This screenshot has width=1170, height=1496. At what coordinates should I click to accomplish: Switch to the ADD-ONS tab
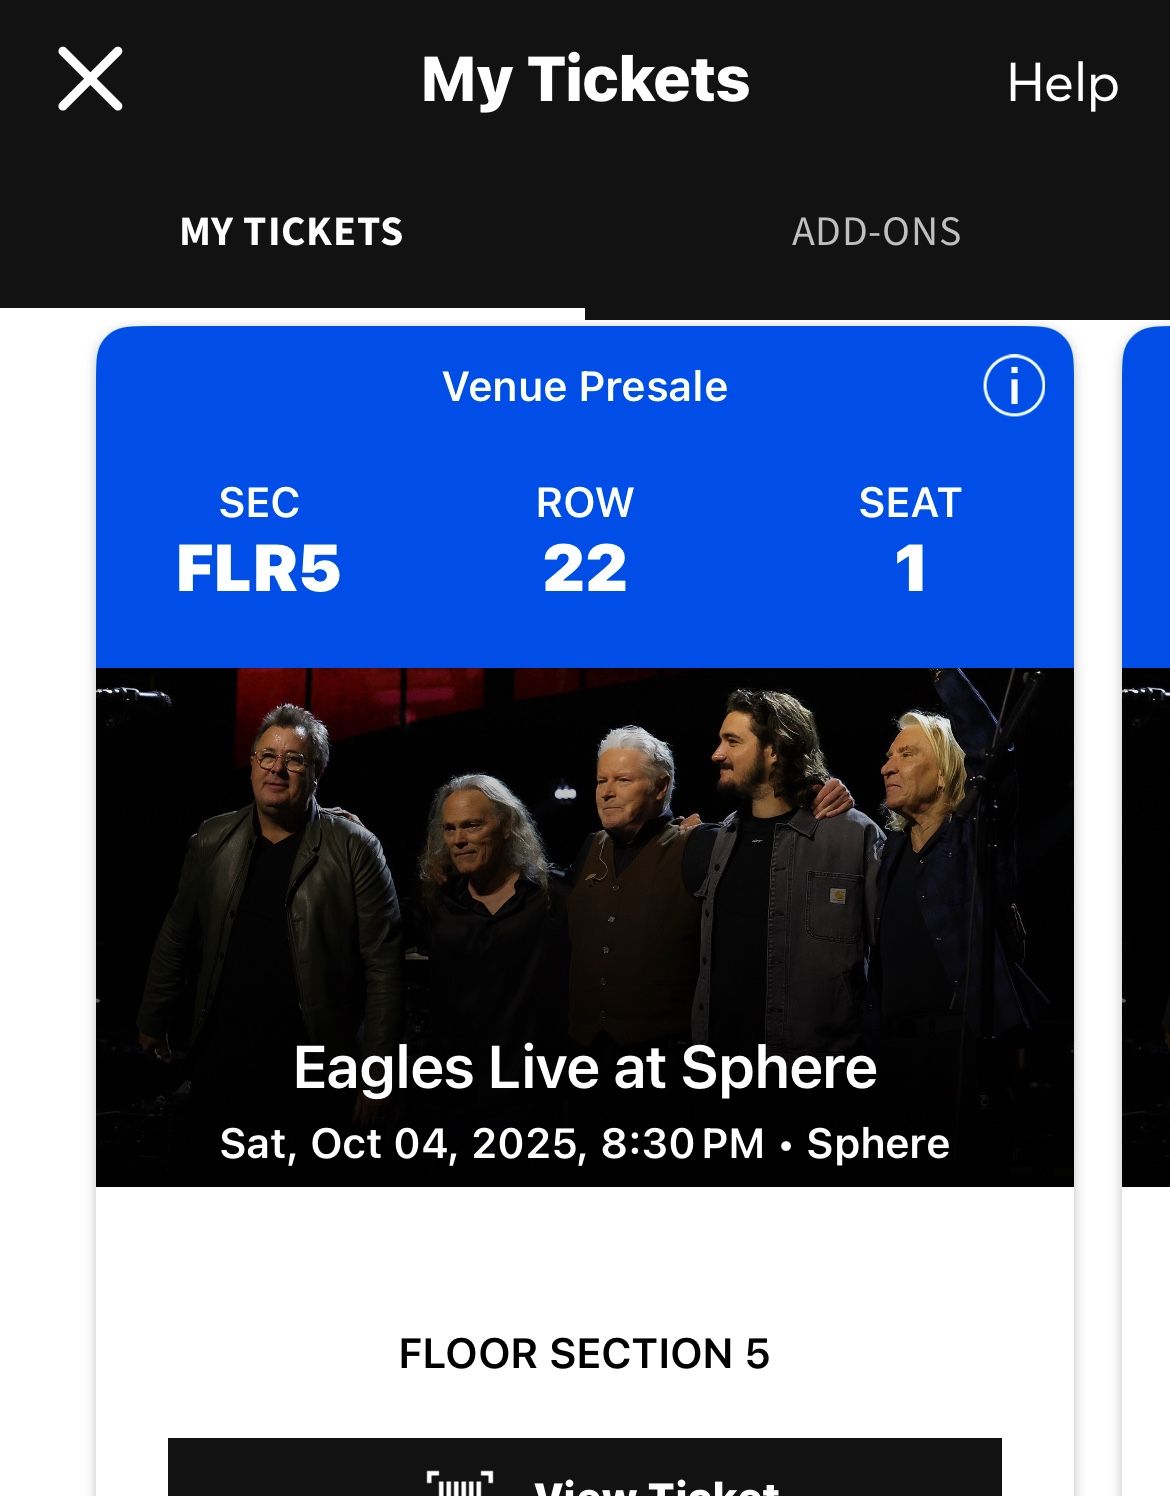[876, 232]
